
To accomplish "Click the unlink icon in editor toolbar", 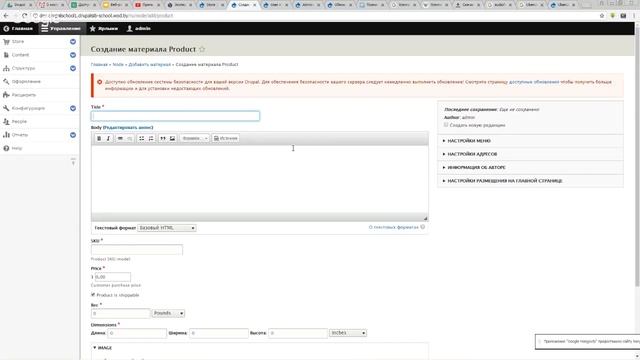I will pos(129,138).
